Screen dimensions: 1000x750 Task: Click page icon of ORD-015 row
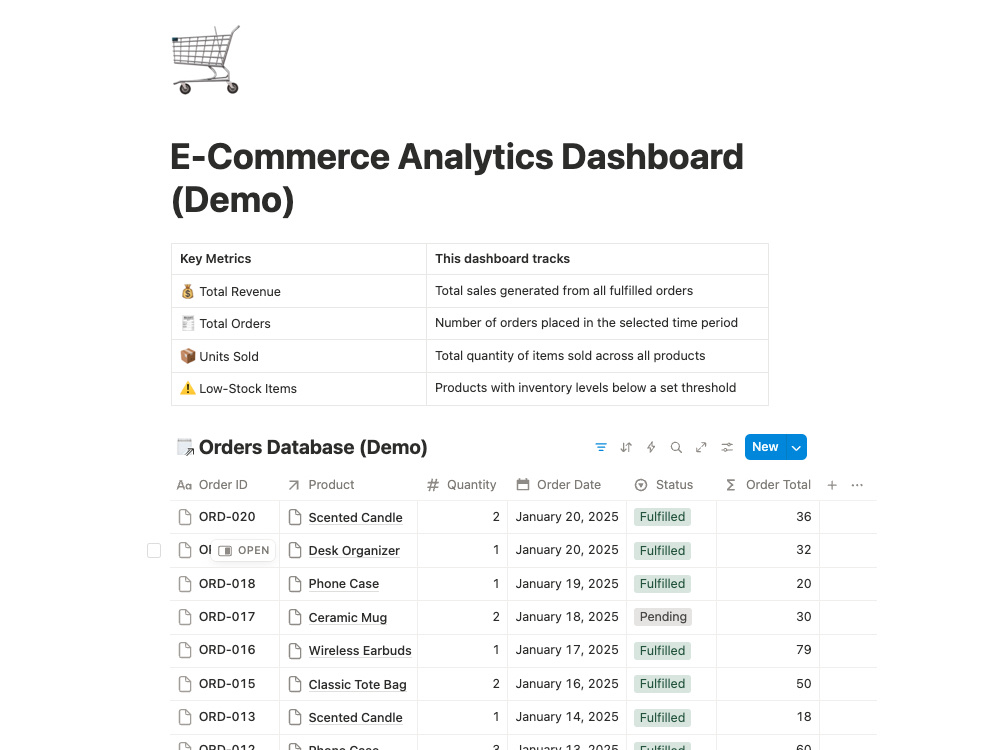pos(185,684)
